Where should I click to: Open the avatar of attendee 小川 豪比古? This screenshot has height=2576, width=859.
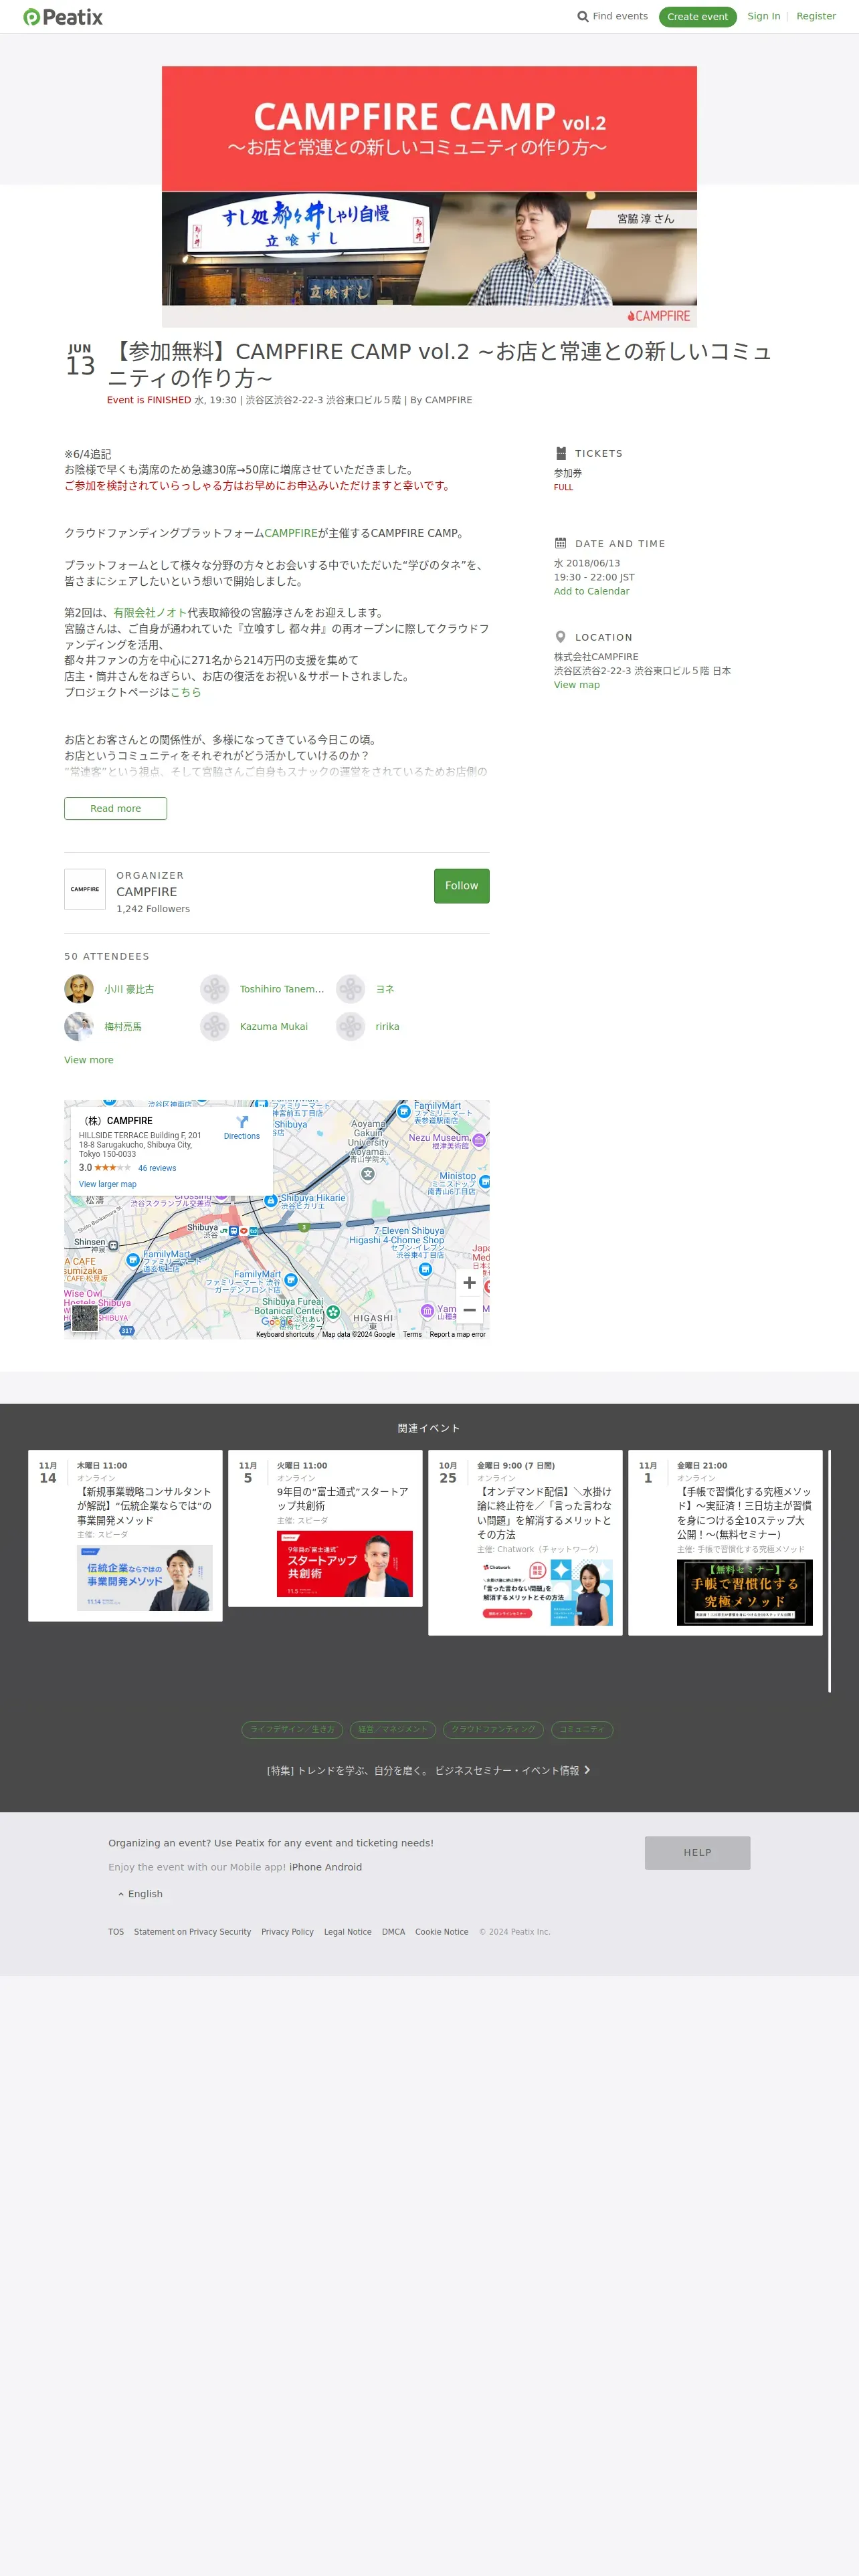(79, 989)
